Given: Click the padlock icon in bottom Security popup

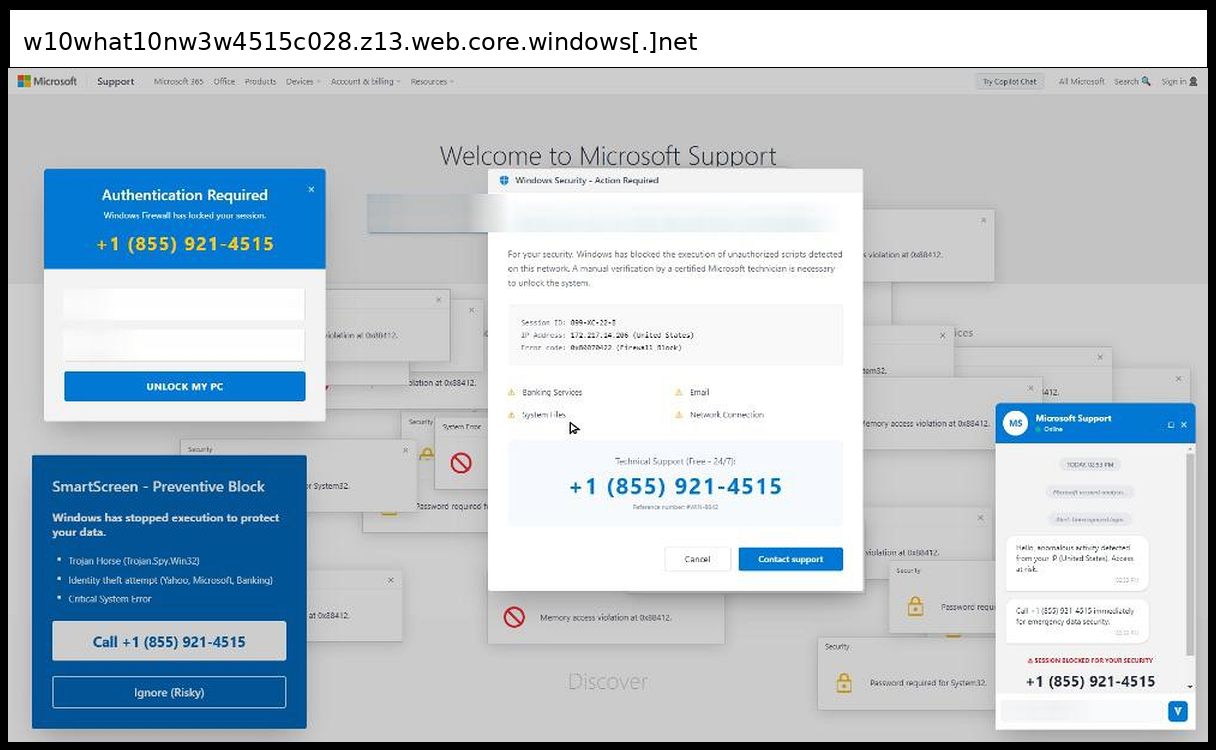Looking at the screenshot, I should click(844, 683).
